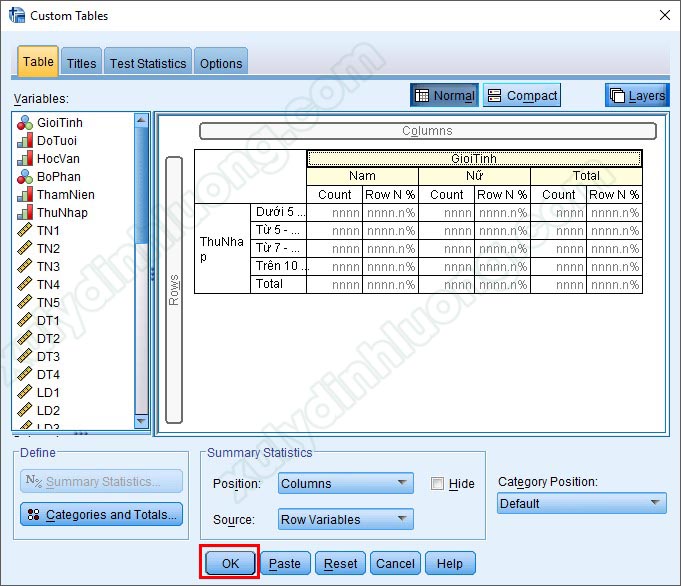The image size is (681, 586).
Task: Select the GioiTinh column header in table
Action: [x=474, y=158]
